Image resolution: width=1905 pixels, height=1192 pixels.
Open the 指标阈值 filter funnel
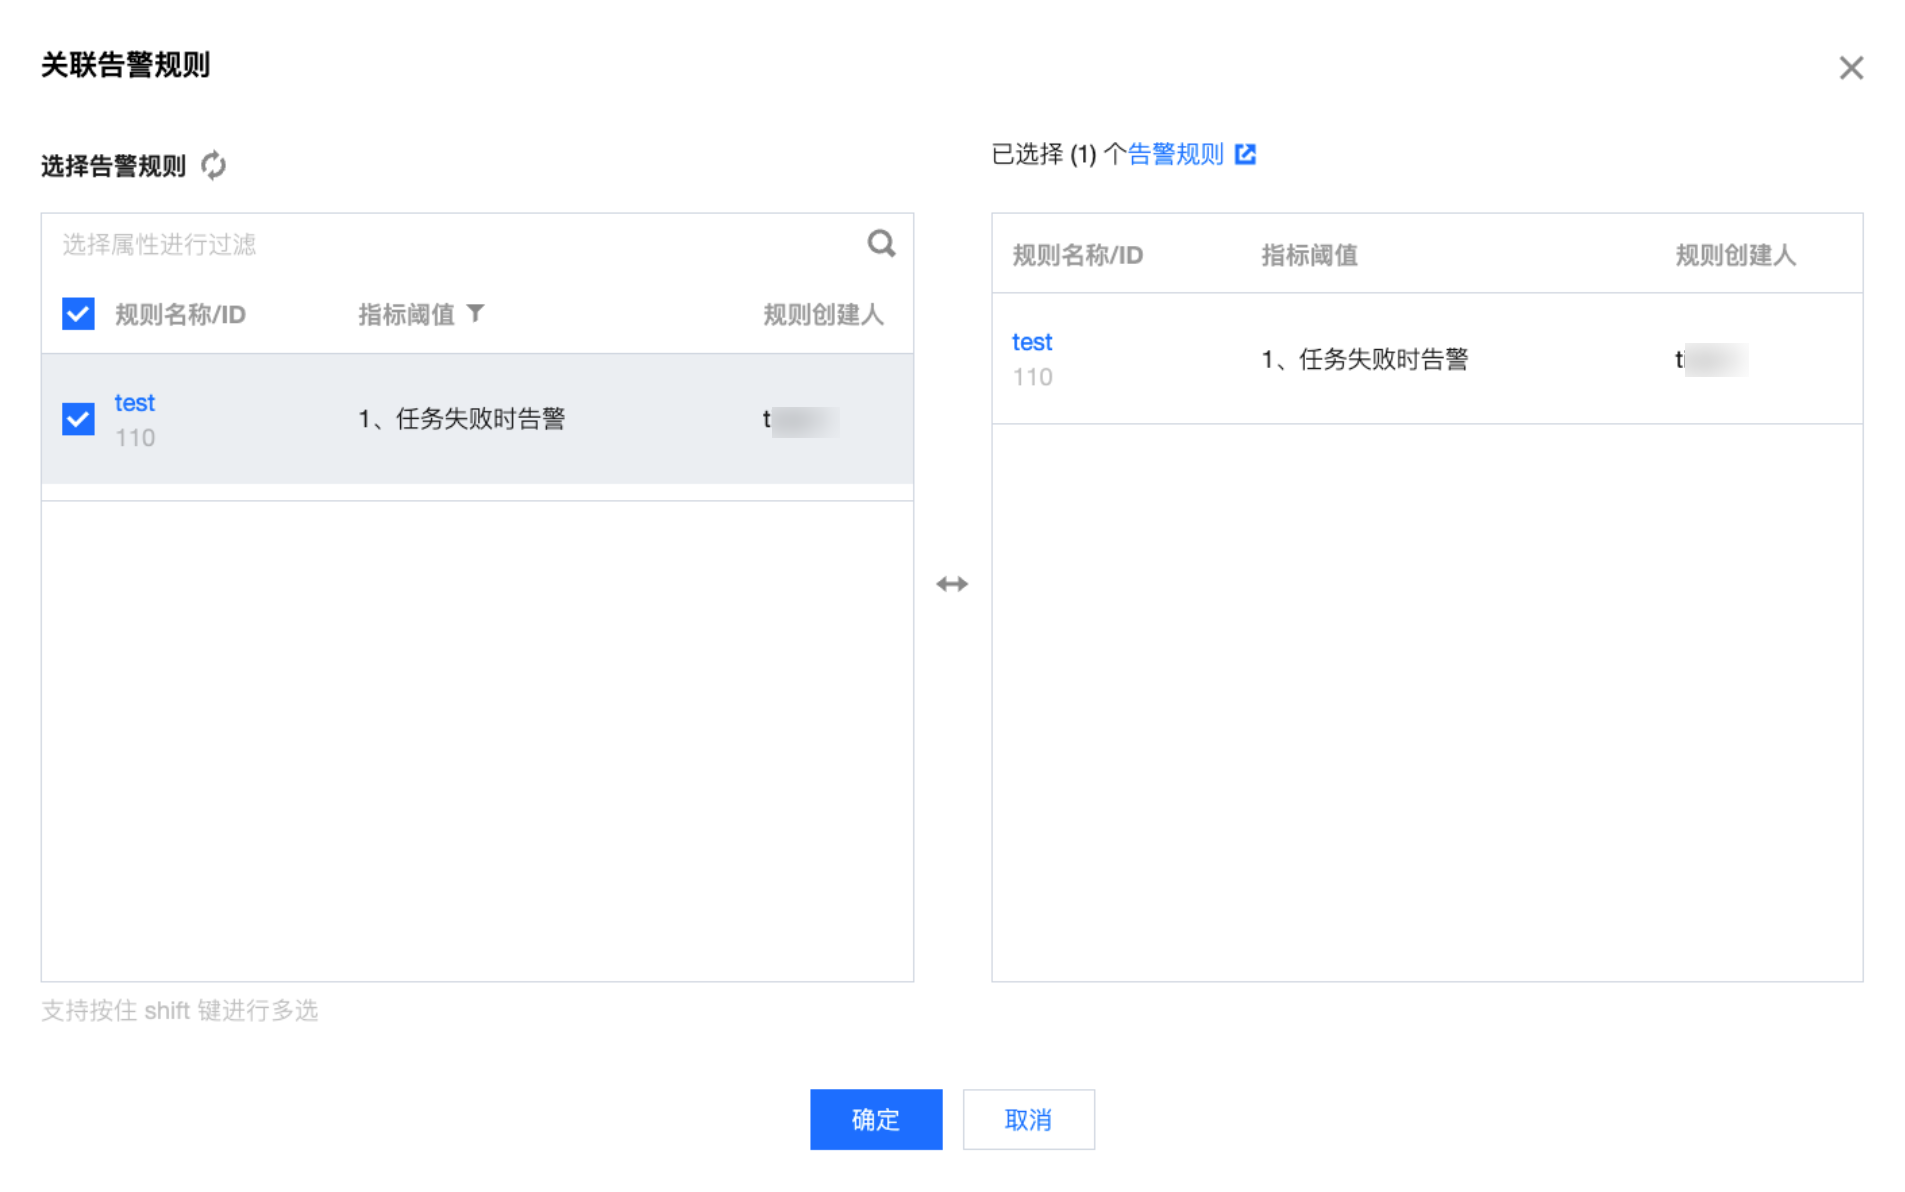tap(476, 314)
